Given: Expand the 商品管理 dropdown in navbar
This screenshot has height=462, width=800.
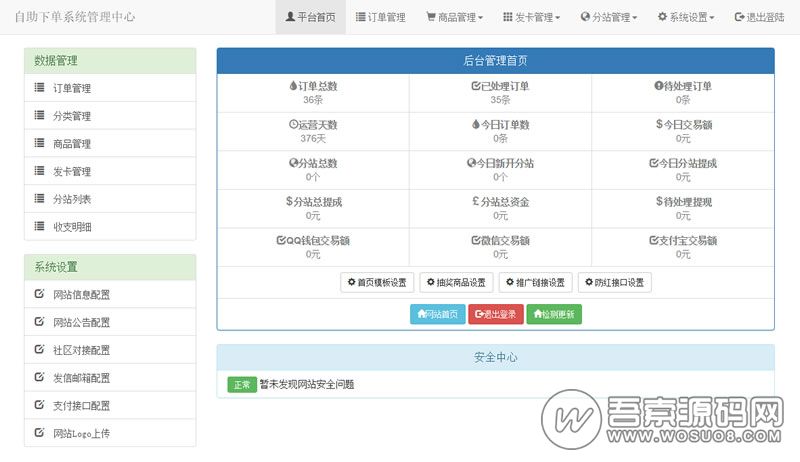Looking at the screenshot, I should 454,17.
